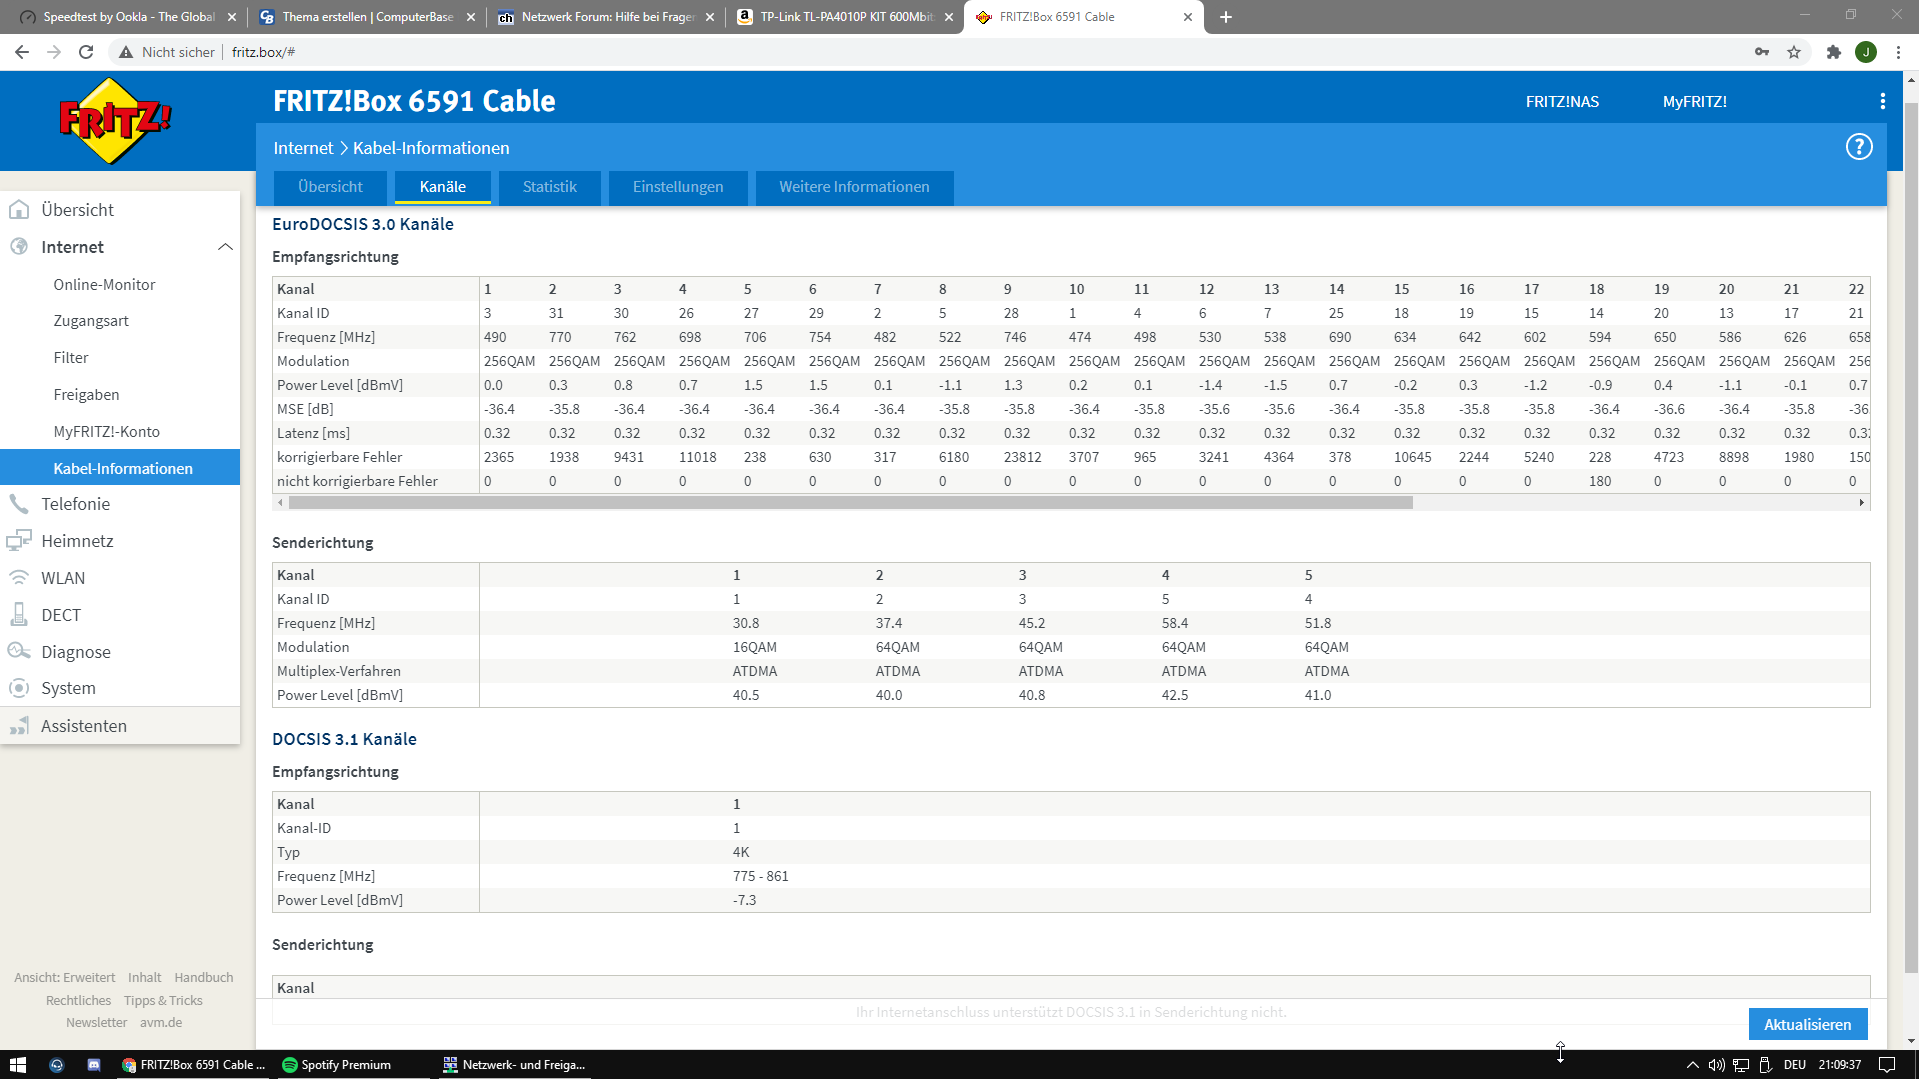
Task: Open Filter in sidebar
Action: [x=70, y=358]
